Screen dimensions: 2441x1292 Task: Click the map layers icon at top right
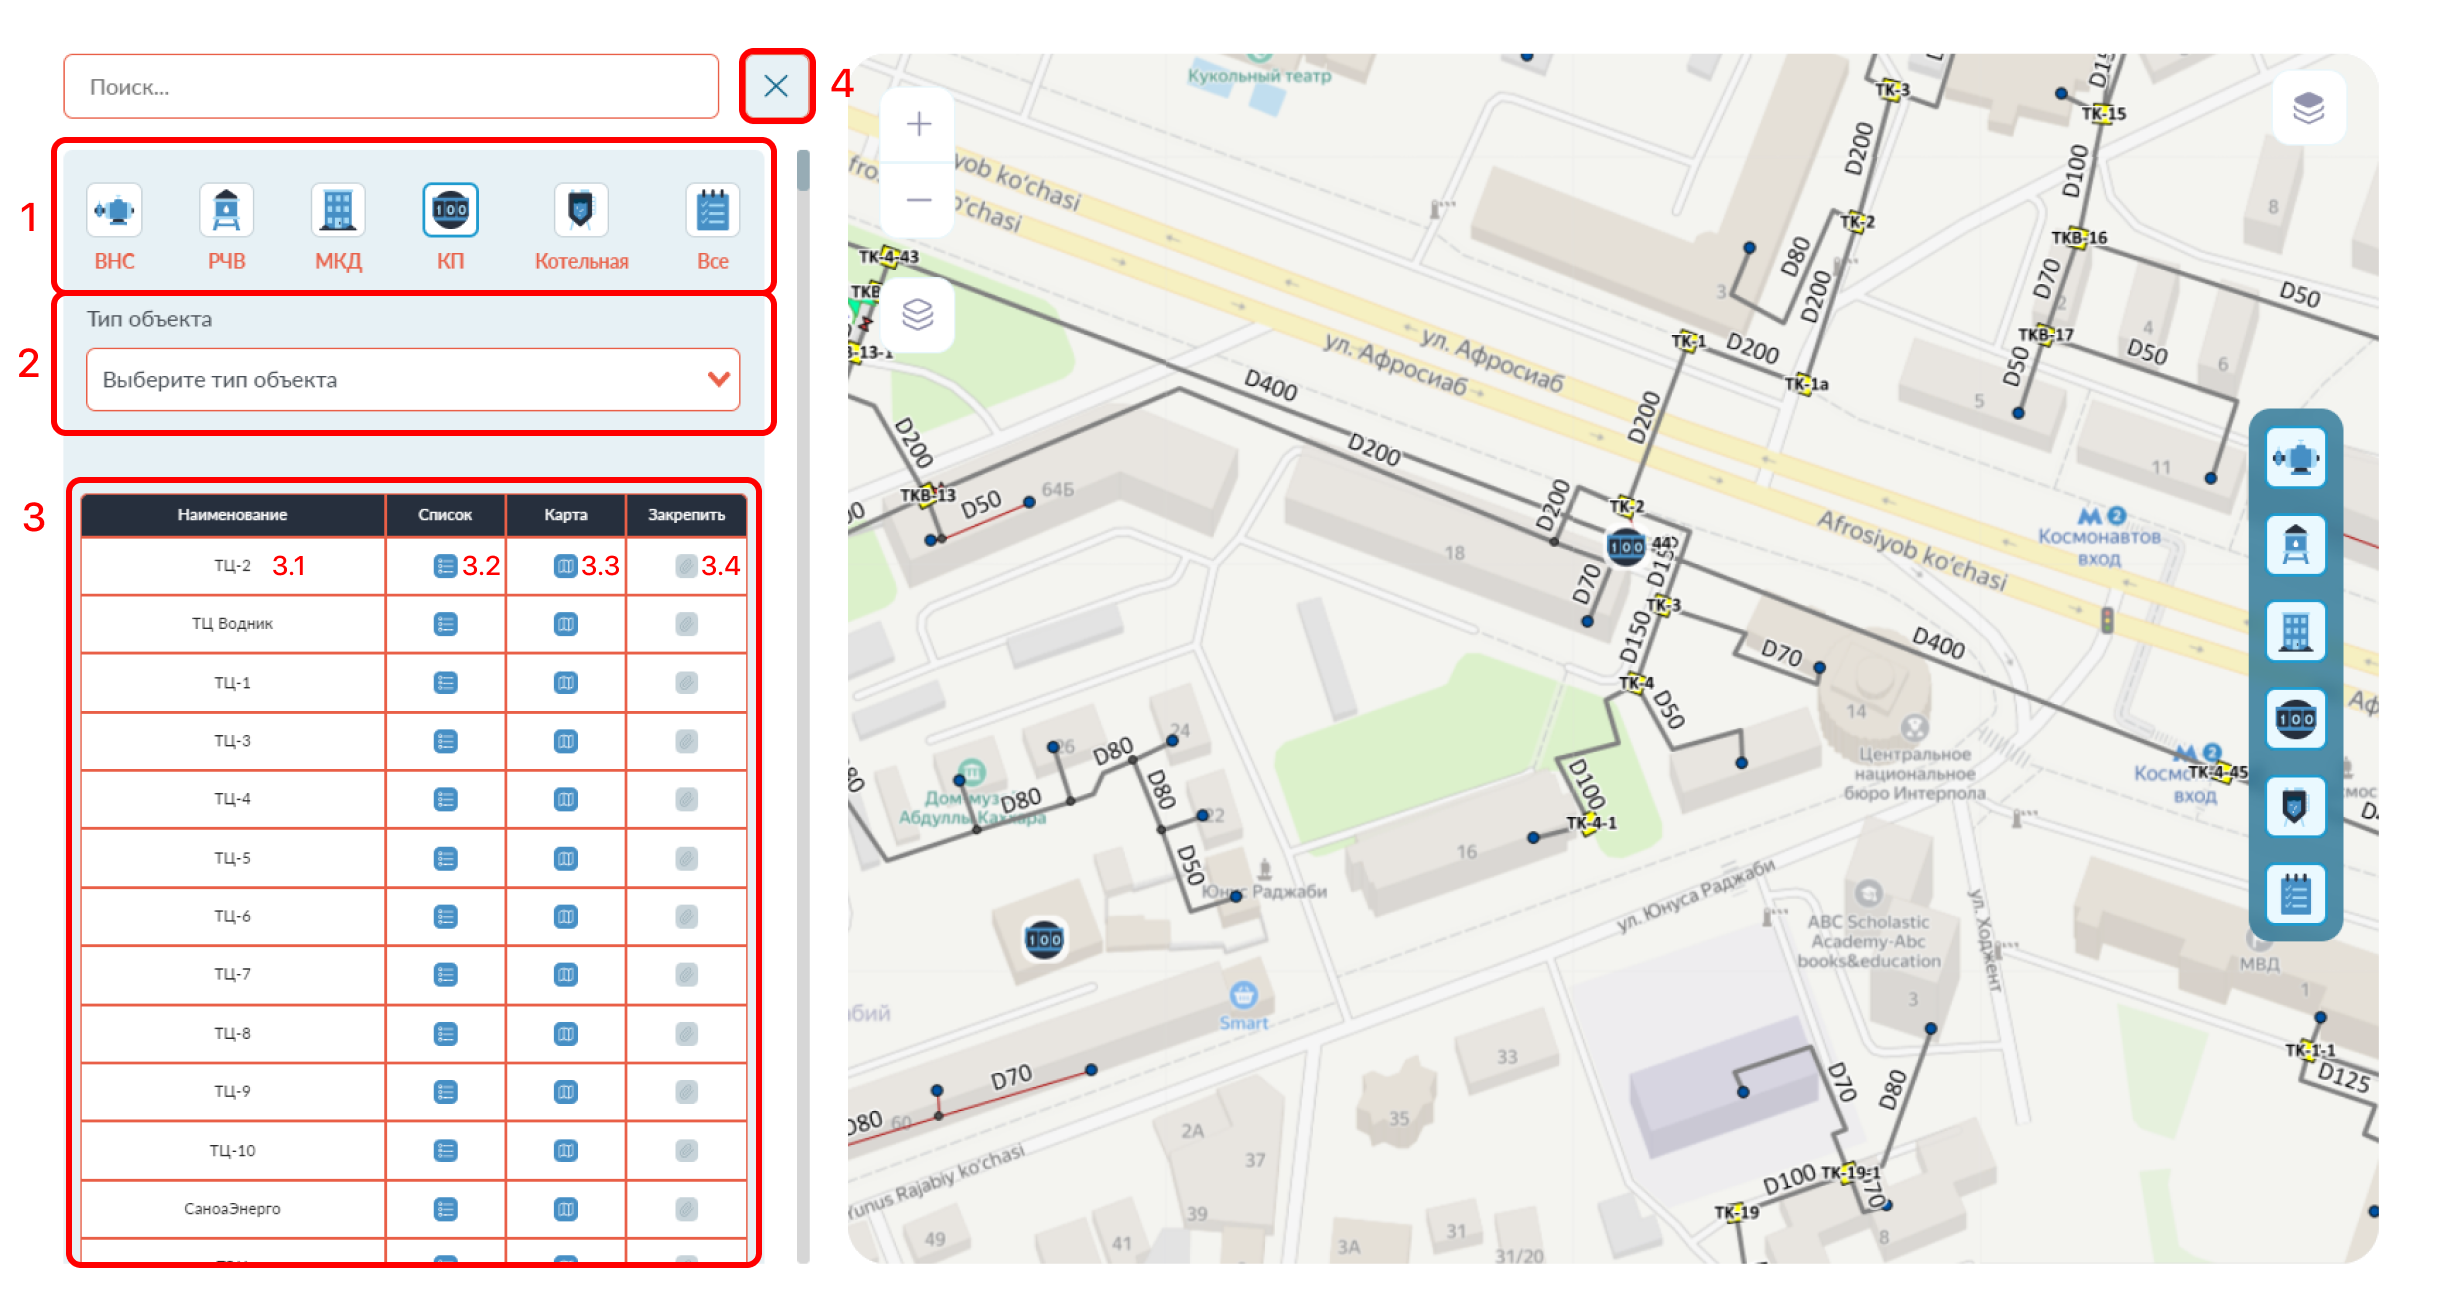[x=2307, y=107]
